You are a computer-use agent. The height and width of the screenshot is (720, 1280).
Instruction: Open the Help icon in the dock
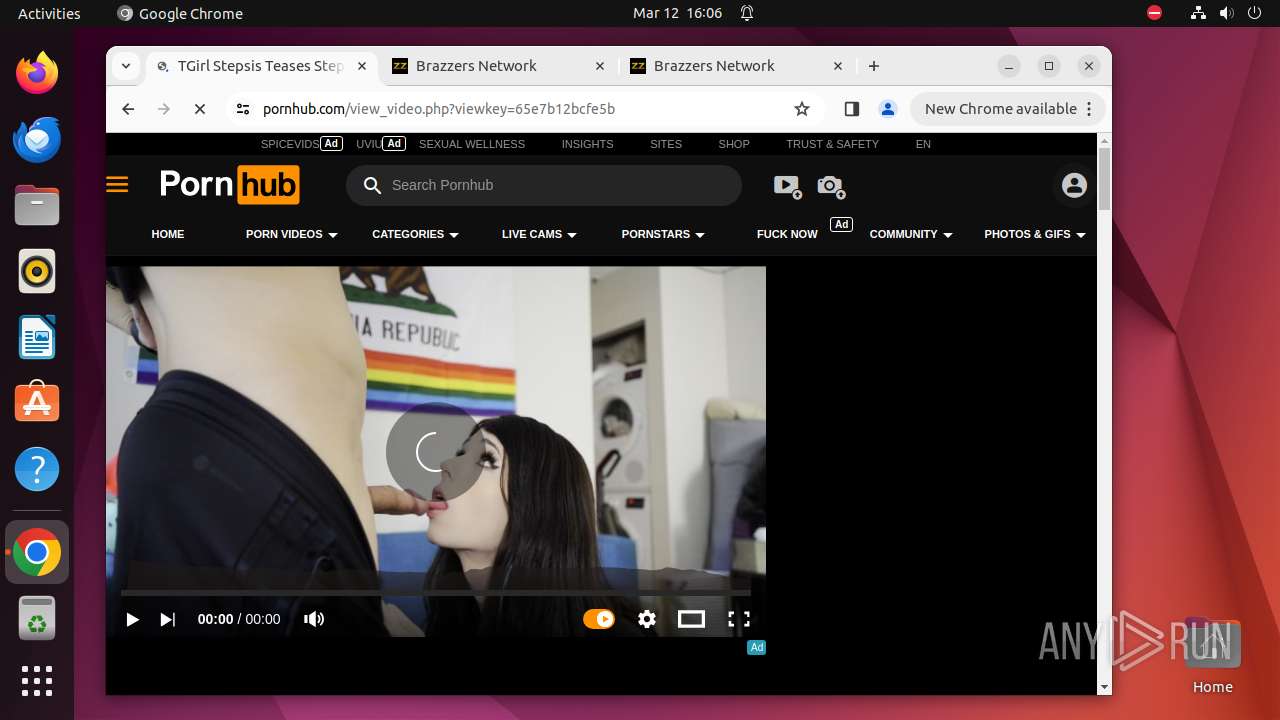(x=37, y=469)
